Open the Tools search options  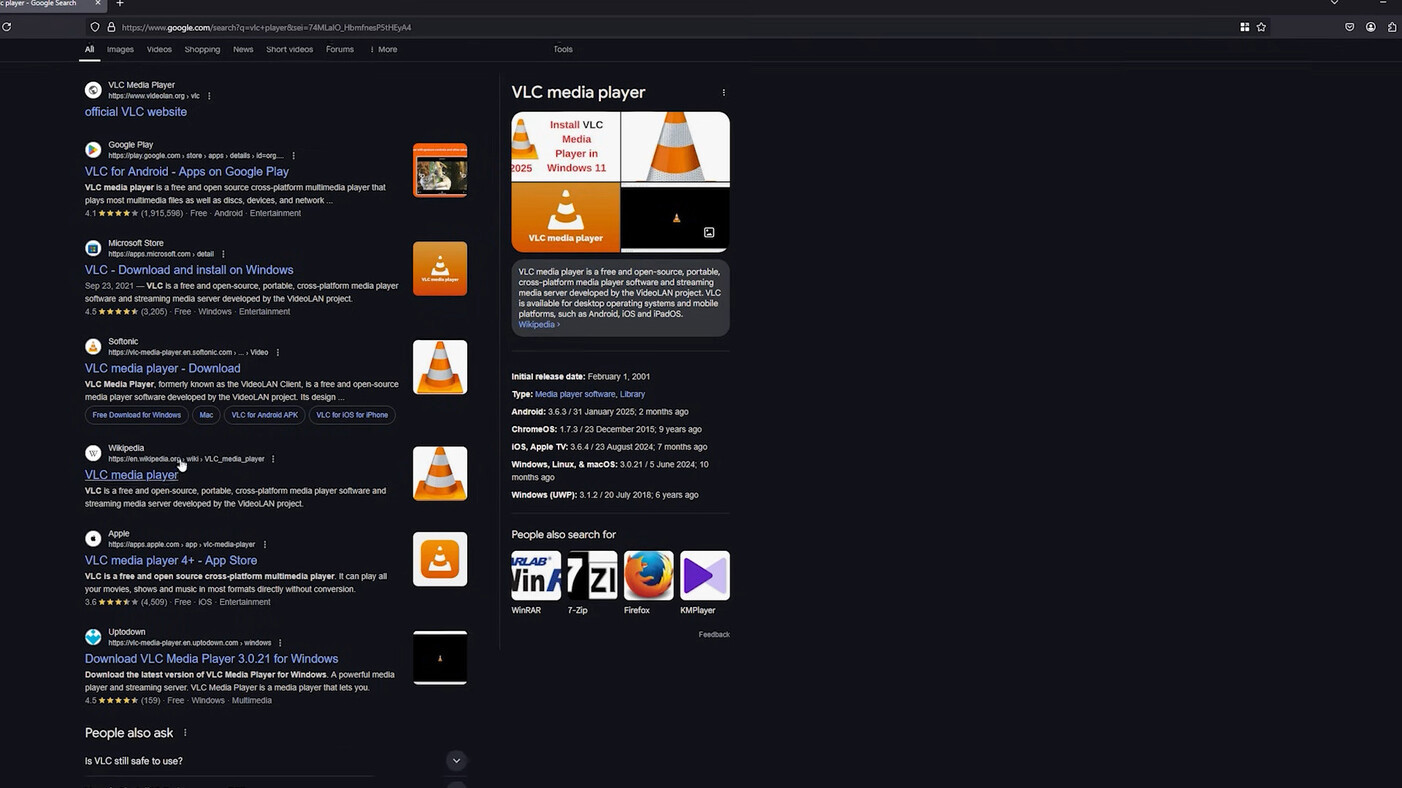tap(563, 49)
